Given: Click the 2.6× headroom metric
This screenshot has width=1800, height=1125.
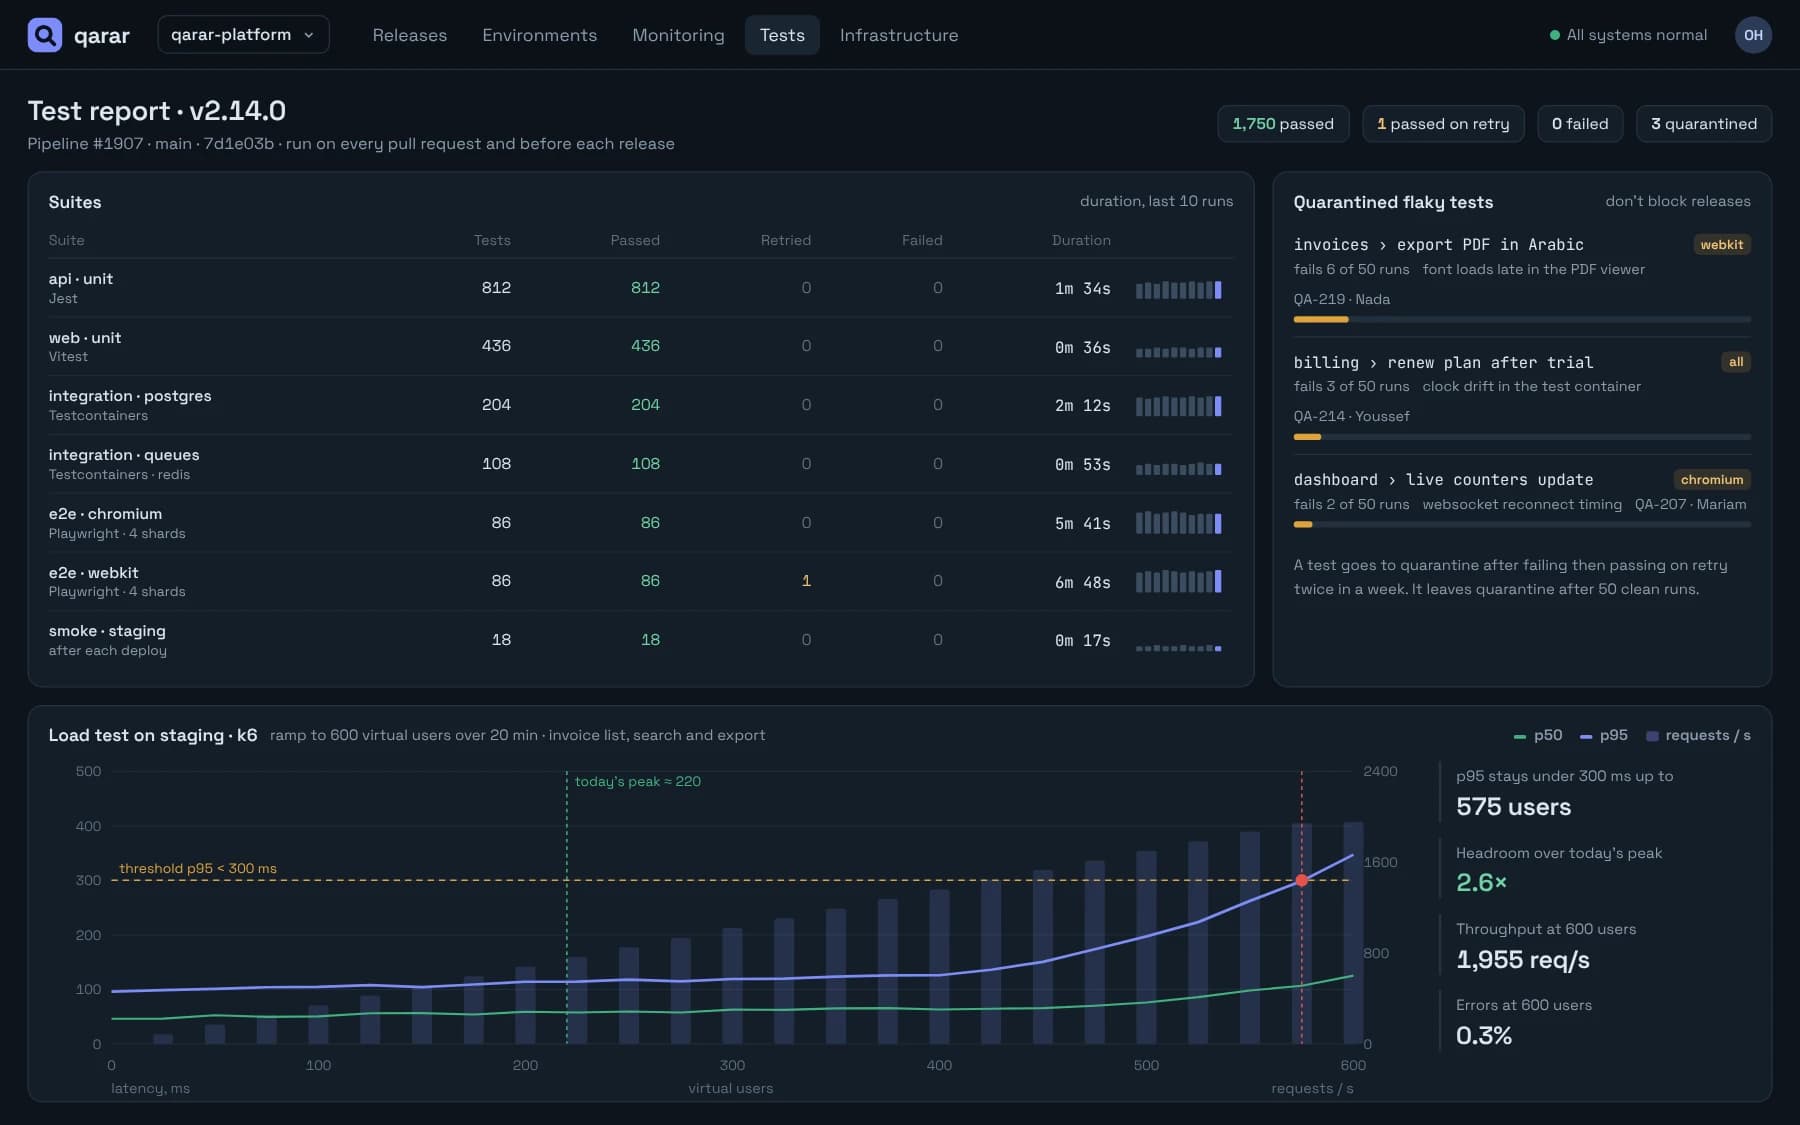Looking at the screenshot, I should (x=1481, y=883).
